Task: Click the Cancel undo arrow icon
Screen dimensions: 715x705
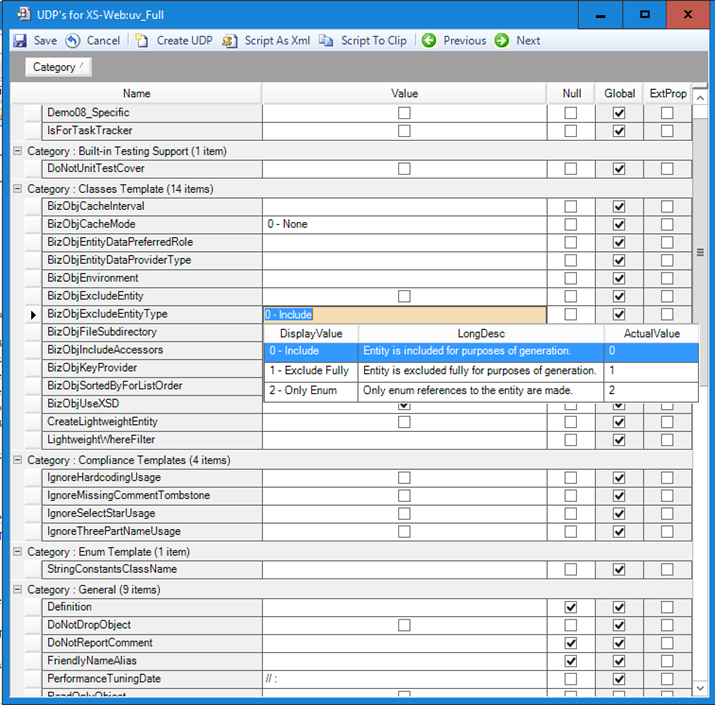Action: [x=73, y=41]
